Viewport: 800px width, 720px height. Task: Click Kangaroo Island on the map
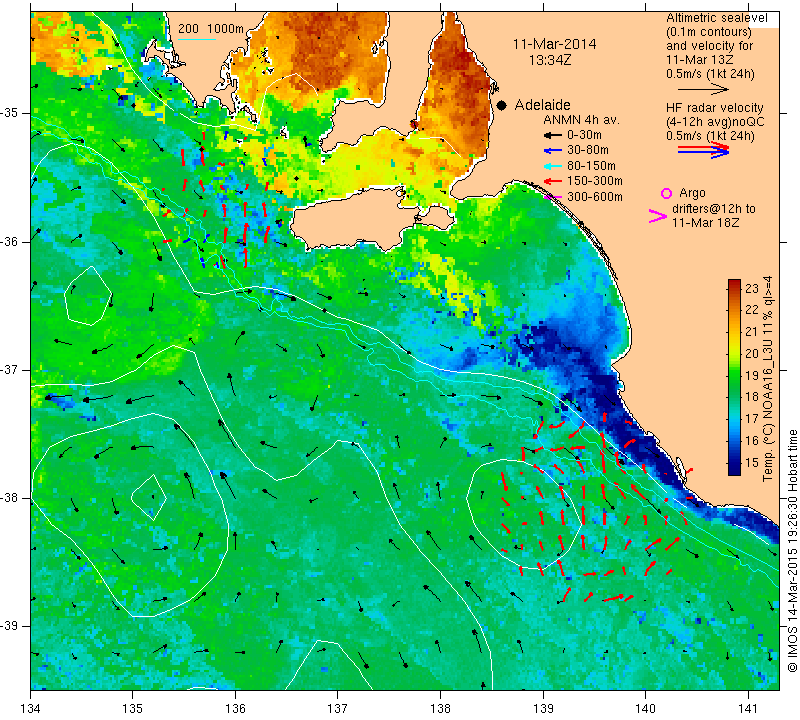(x=357, y=217)
